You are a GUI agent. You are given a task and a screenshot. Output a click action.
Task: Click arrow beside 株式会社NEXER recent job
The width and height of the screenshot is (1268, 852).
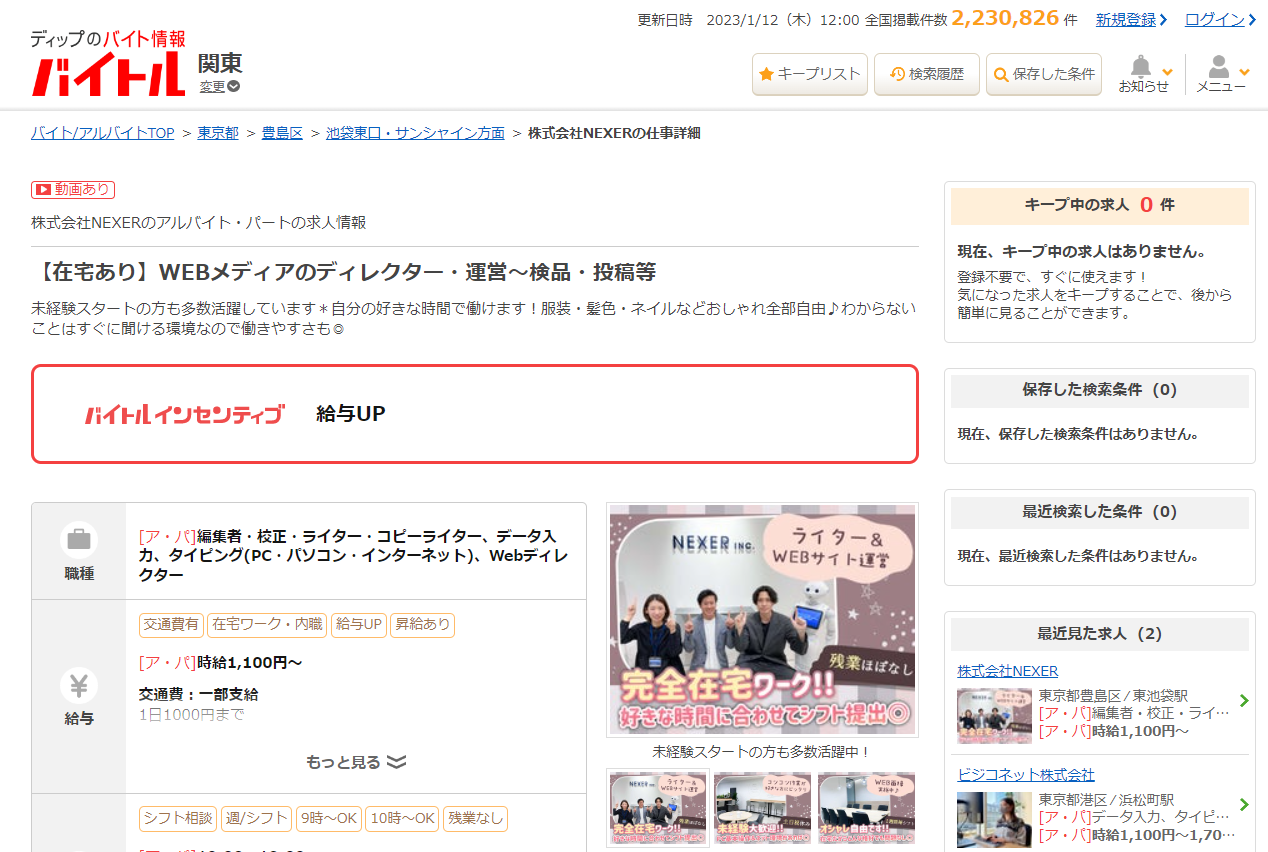(x=1244, y=701)
